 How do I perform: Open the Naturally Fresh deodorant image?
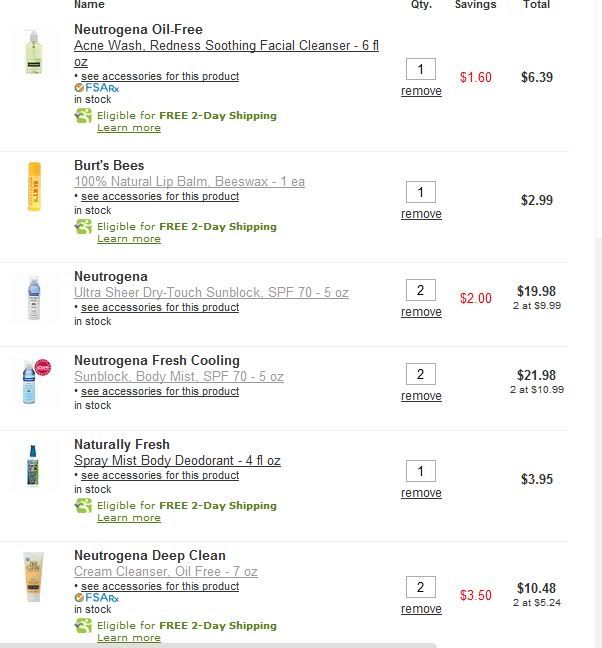tap(35, 466)
